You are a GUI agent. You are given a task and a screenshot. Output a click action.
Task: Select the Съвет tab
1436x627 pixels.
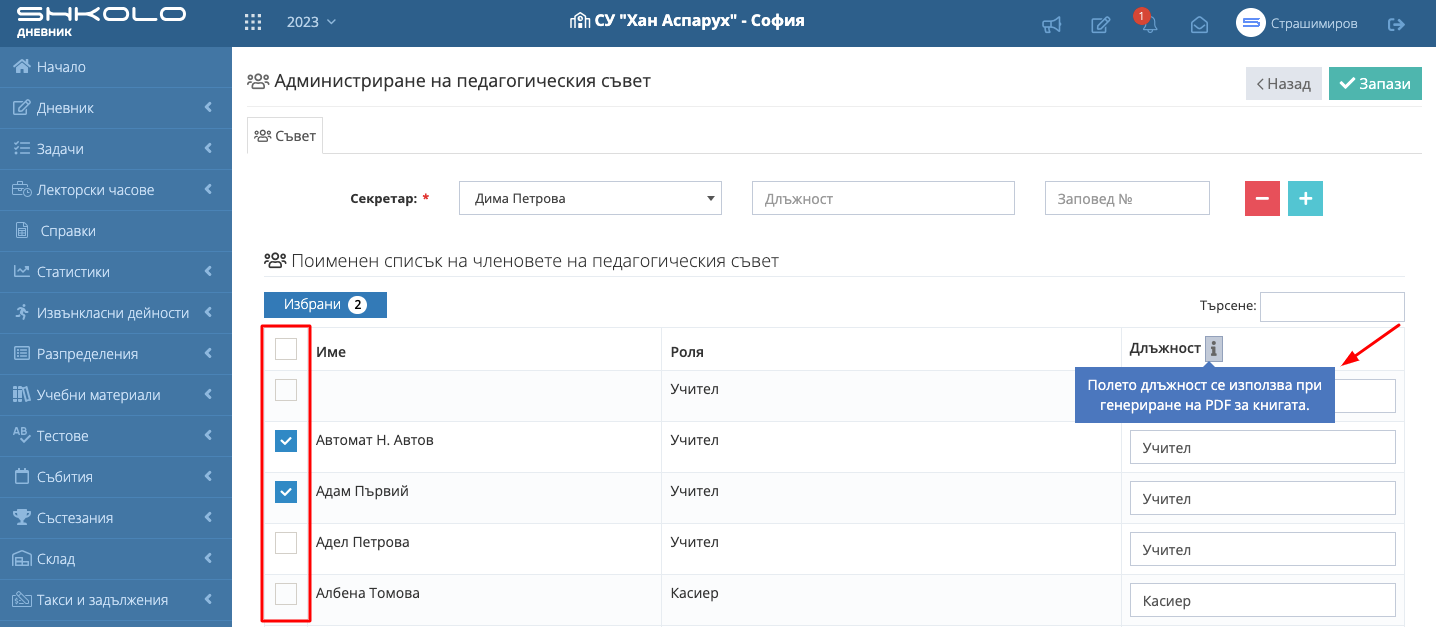tap(285, 136)
